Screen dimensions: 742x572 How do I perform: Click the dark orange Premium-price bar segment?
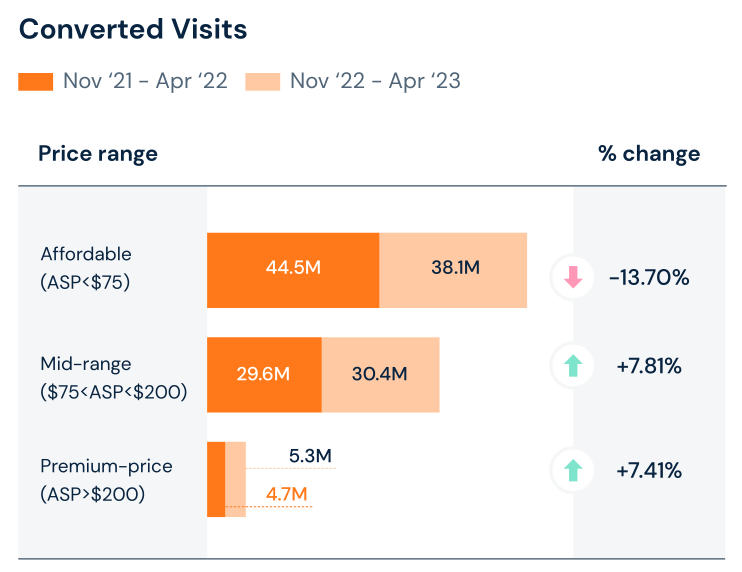point(216,479)
